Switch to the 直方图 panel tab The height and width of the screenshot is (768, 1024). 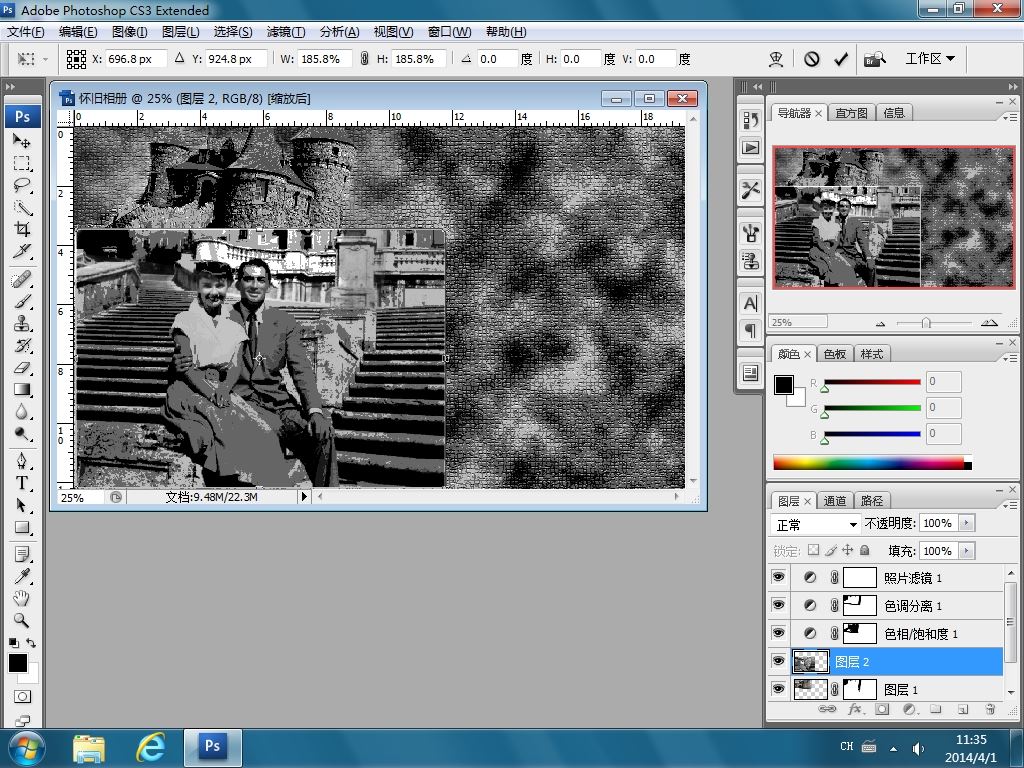point(852,113)
